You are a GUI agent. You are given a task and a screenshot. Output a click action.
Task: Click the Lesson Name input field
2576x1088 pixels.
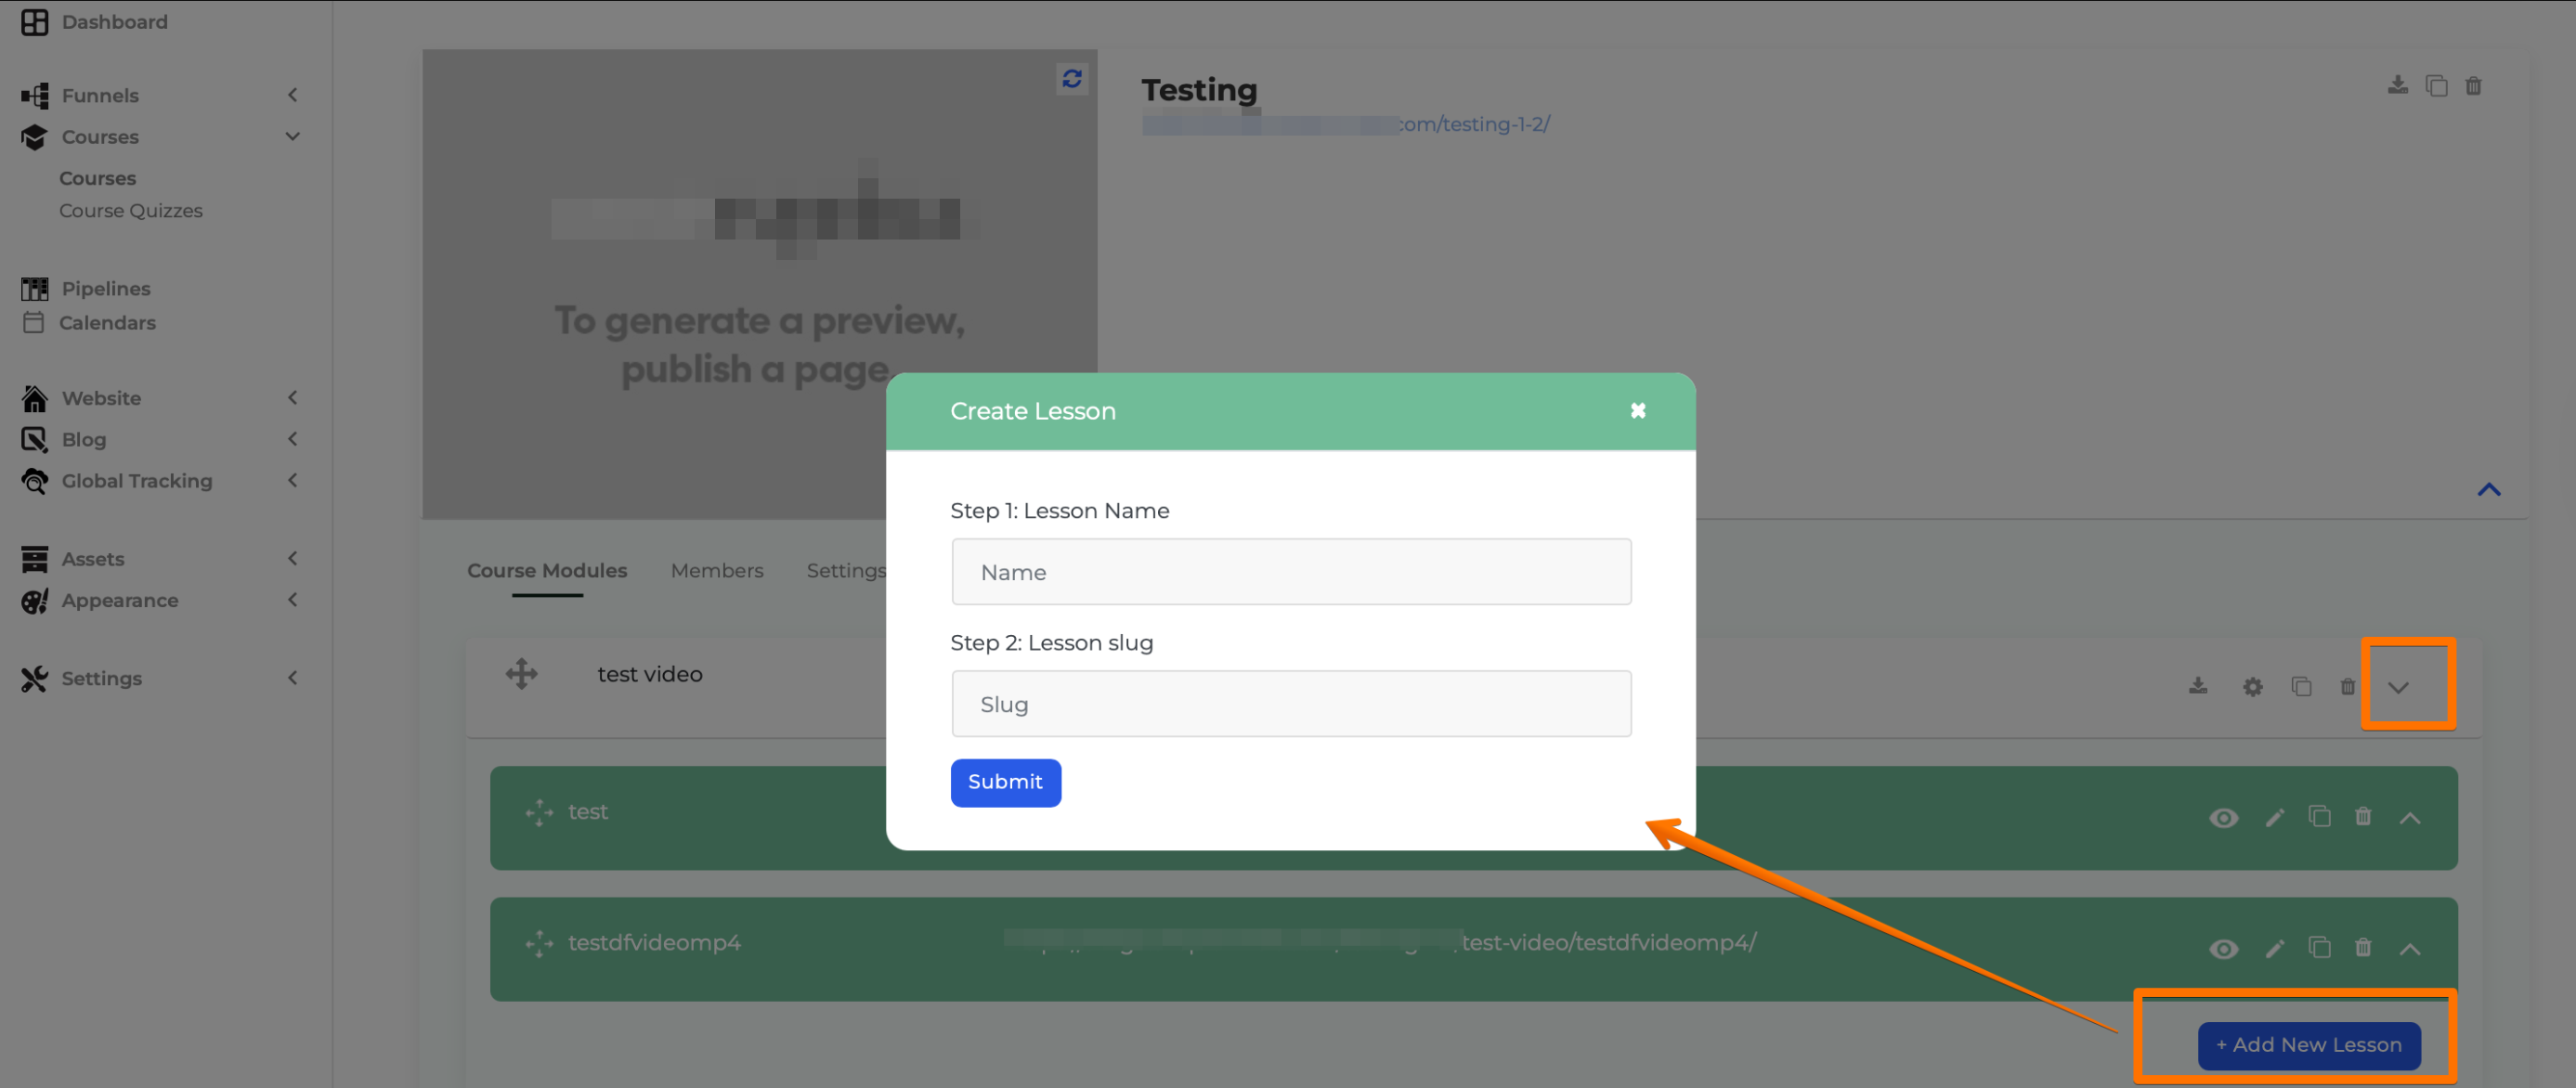click(1290, 572)
